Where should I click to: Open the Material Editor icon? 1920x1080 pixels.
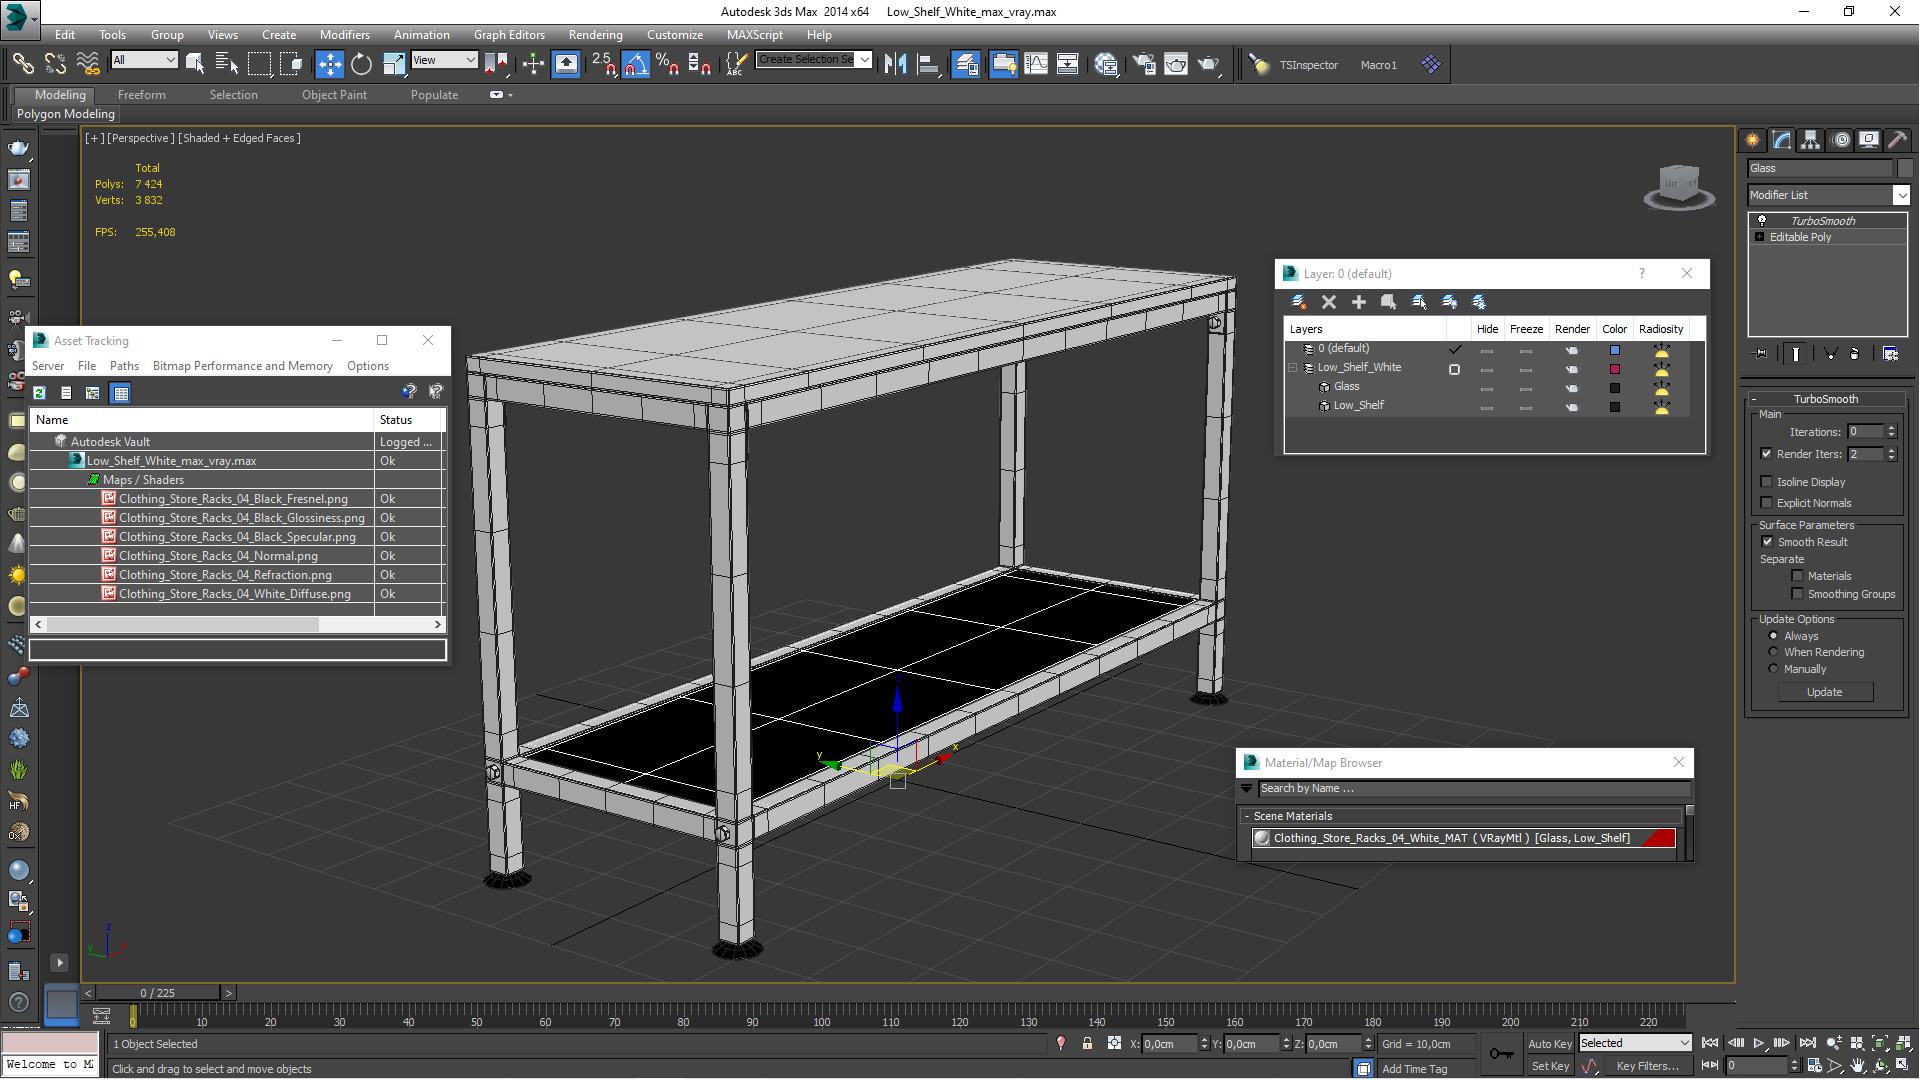(x=1106, y=64)
